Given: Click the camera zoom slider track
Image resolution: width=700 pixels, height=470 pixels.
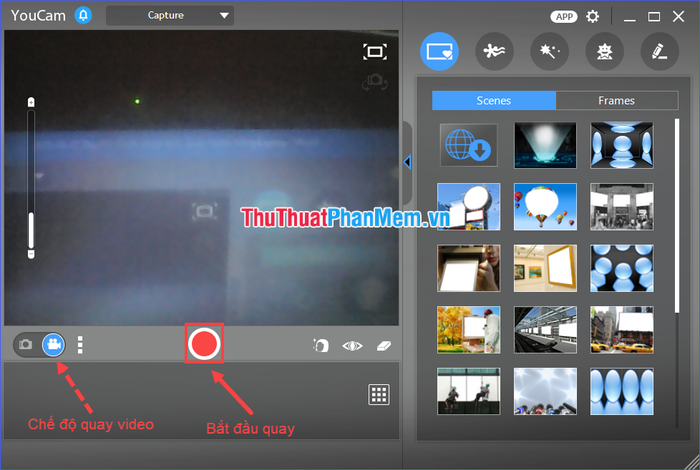Looking at the screenshot, I should click(31, 179).
